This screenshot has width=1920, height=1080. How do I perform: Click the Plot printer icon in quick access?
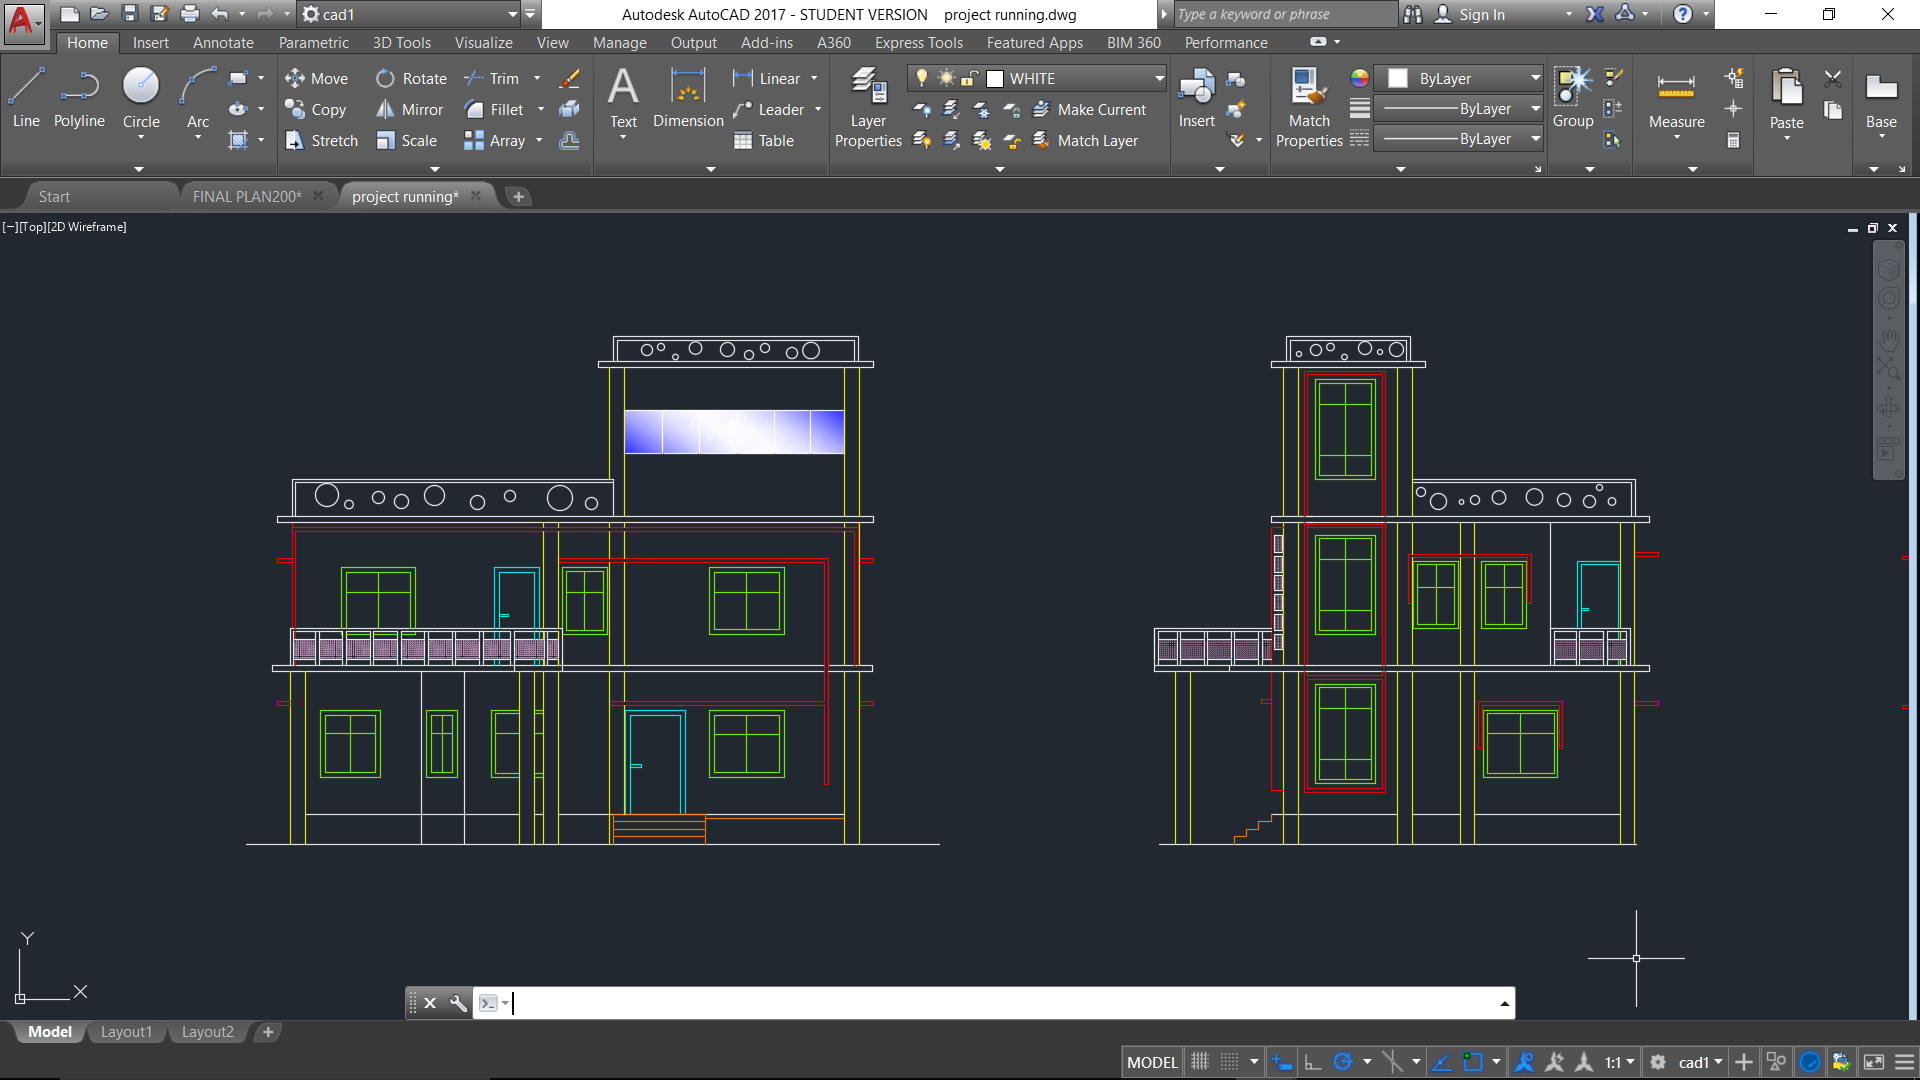(190, 14)
